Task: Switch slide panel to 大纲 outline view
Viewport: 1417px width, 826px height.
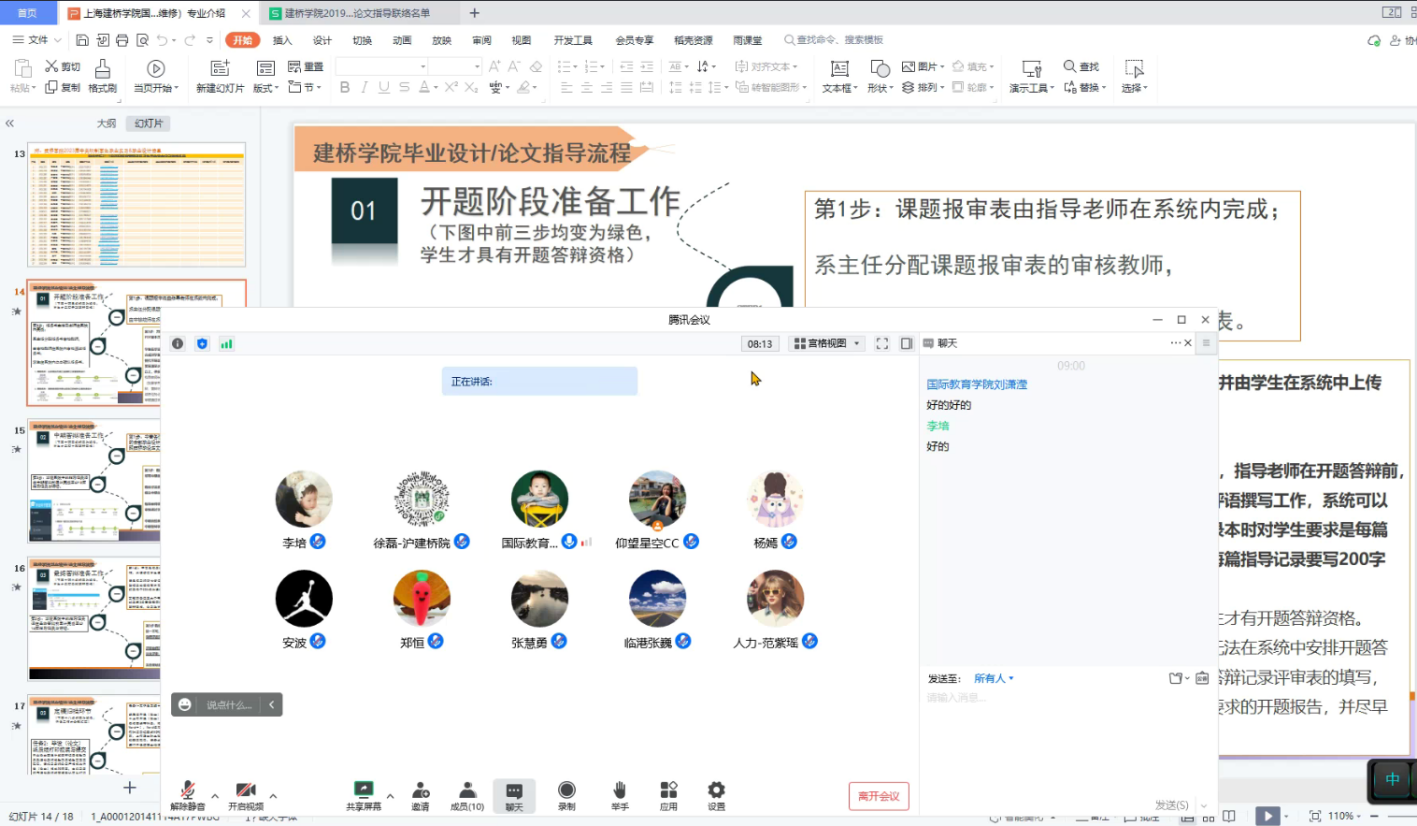Action: [106, 124]
